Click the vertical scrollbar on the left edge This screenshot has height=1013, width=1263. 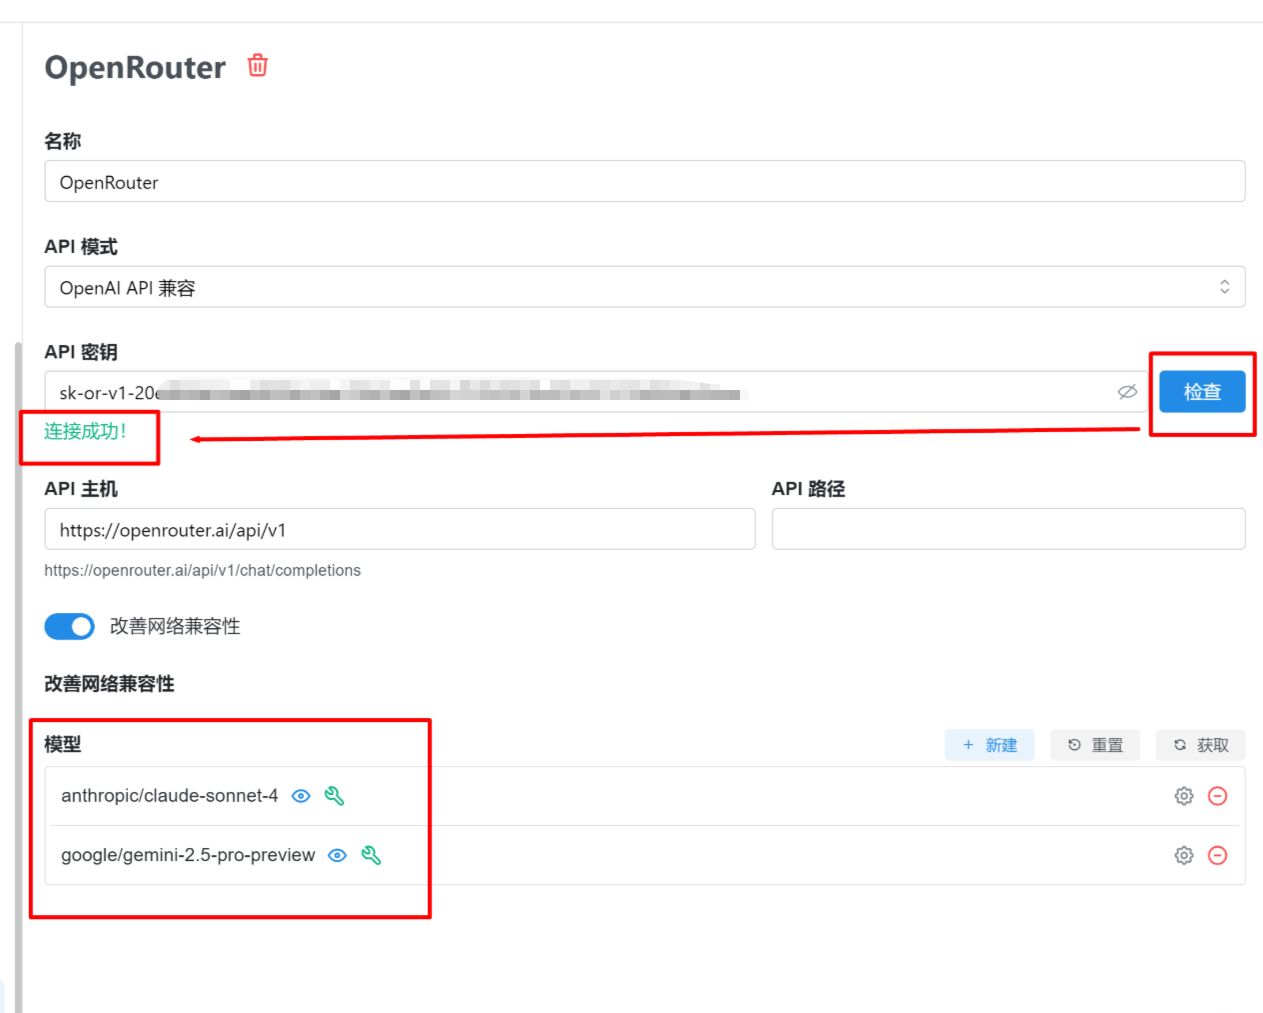click(18, 678)
